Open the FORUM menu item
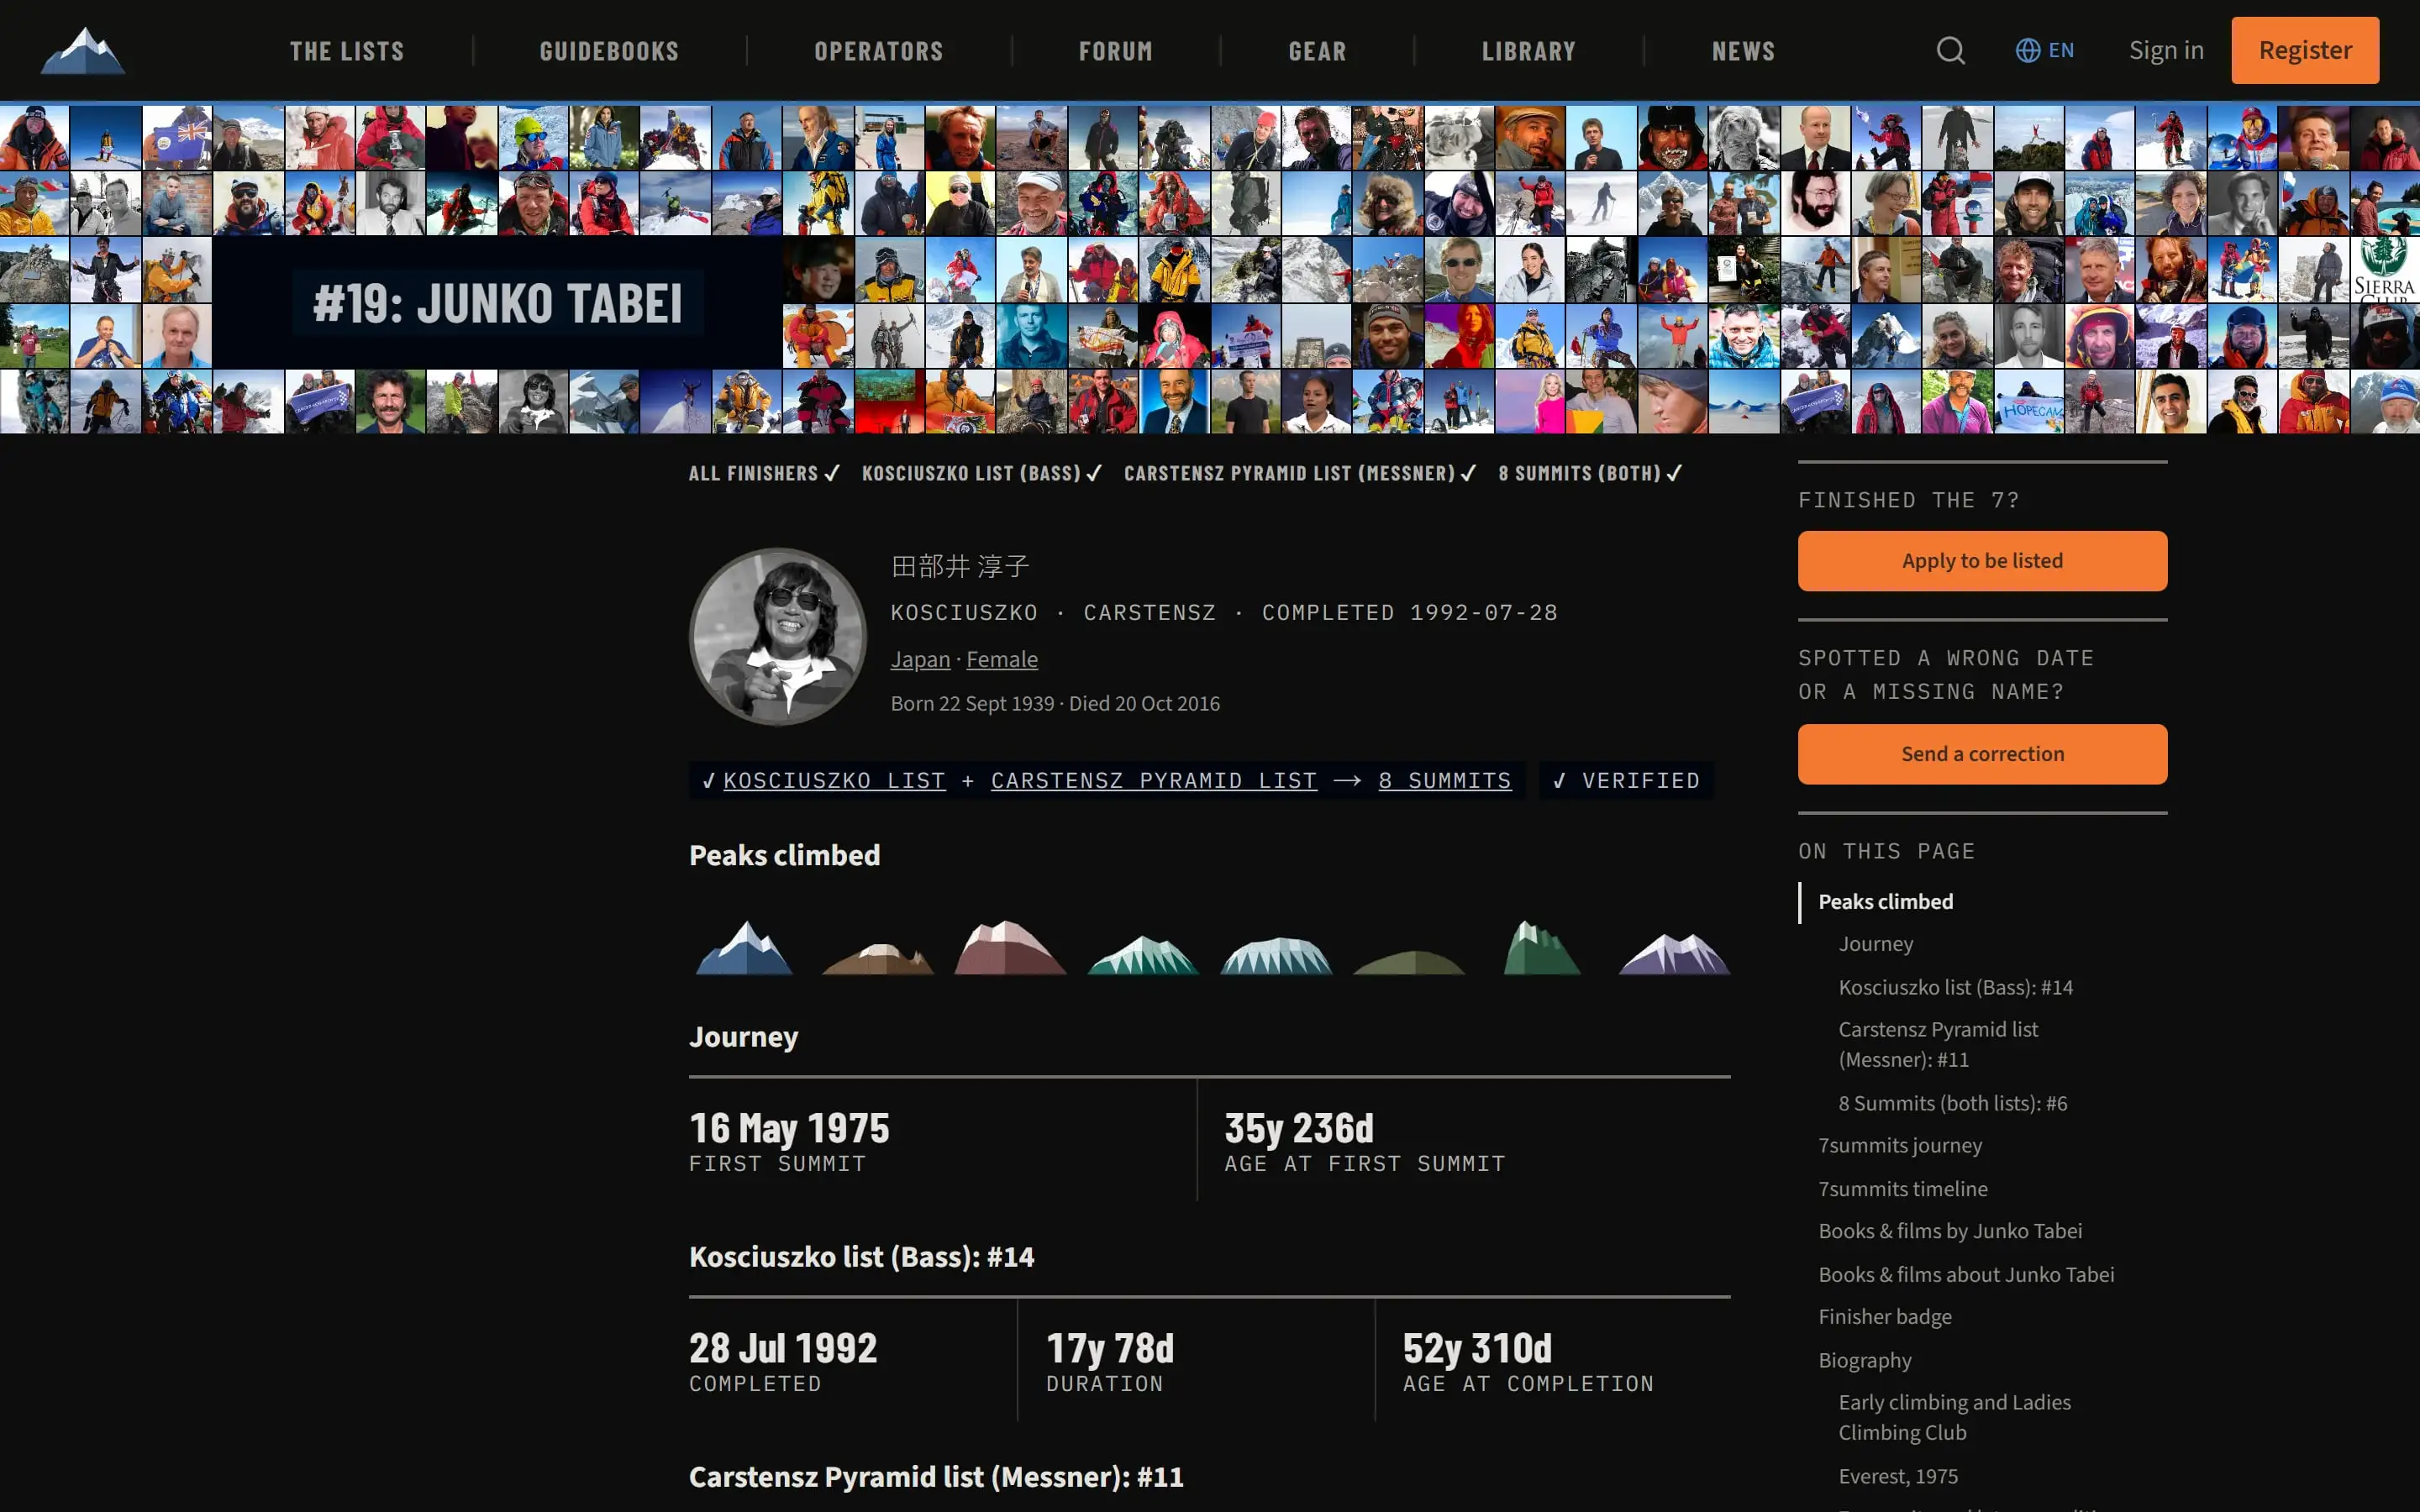This screenshot has height=1512, width=2420. pos(1115,51)
